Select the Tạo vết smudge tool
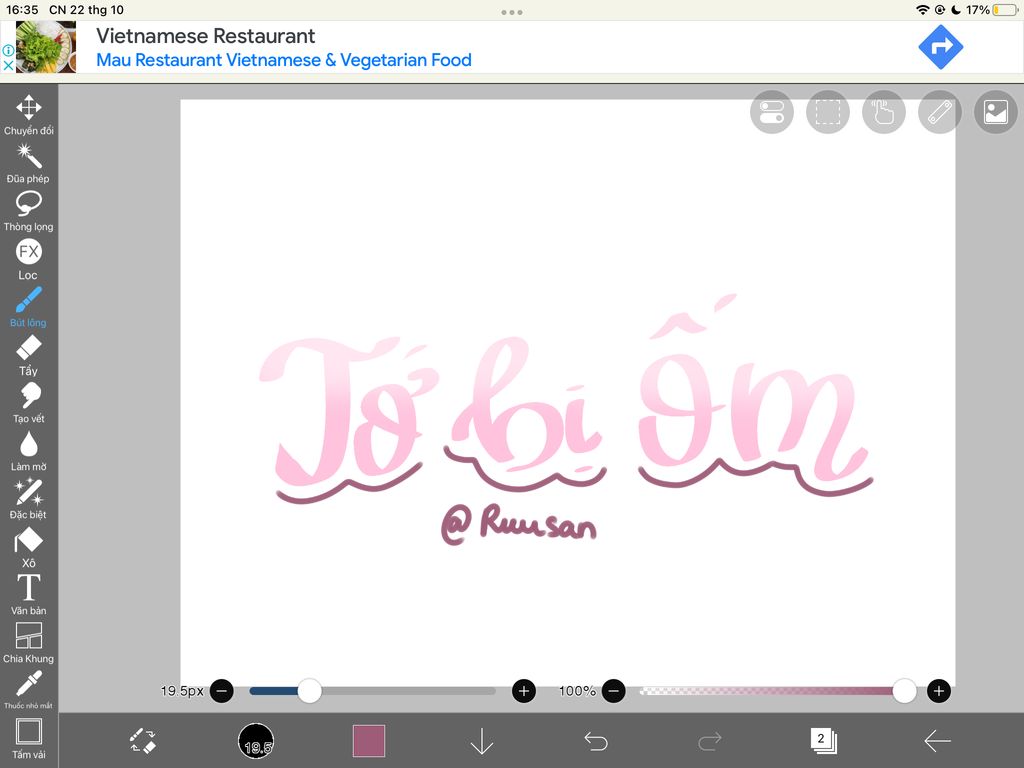 coord(29,403)
